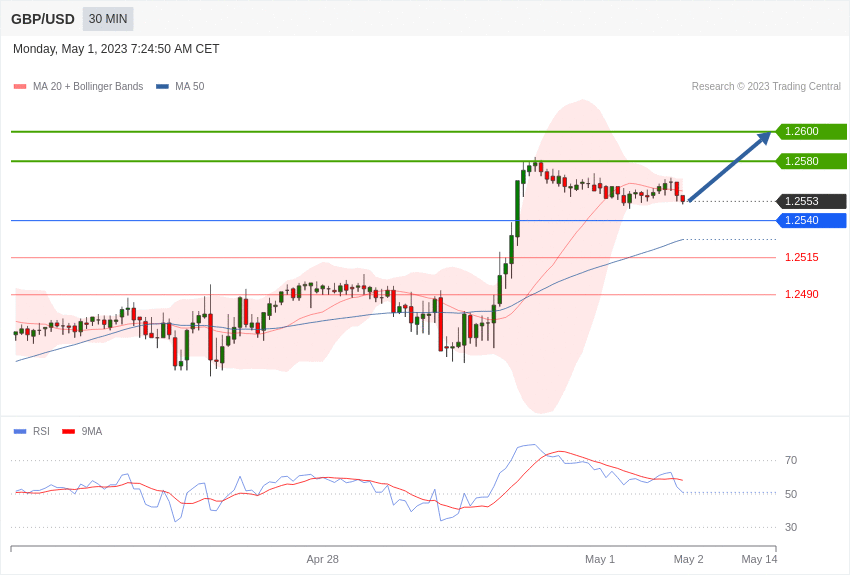850x576 pixels.
Task: Click the 1.2540 blue pivot label
Action: pyautogui.click(x=811, y=221)
